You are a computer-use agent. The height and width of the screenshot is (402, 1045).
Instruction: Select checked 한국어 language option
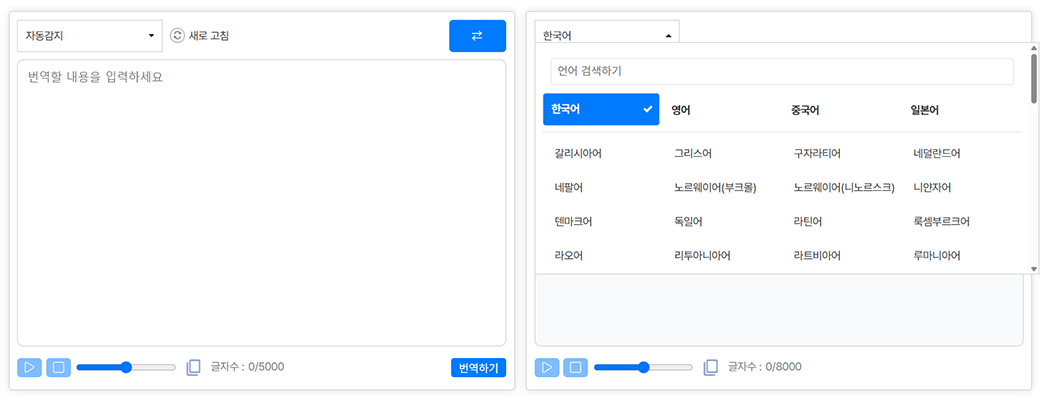pos(600,110)
